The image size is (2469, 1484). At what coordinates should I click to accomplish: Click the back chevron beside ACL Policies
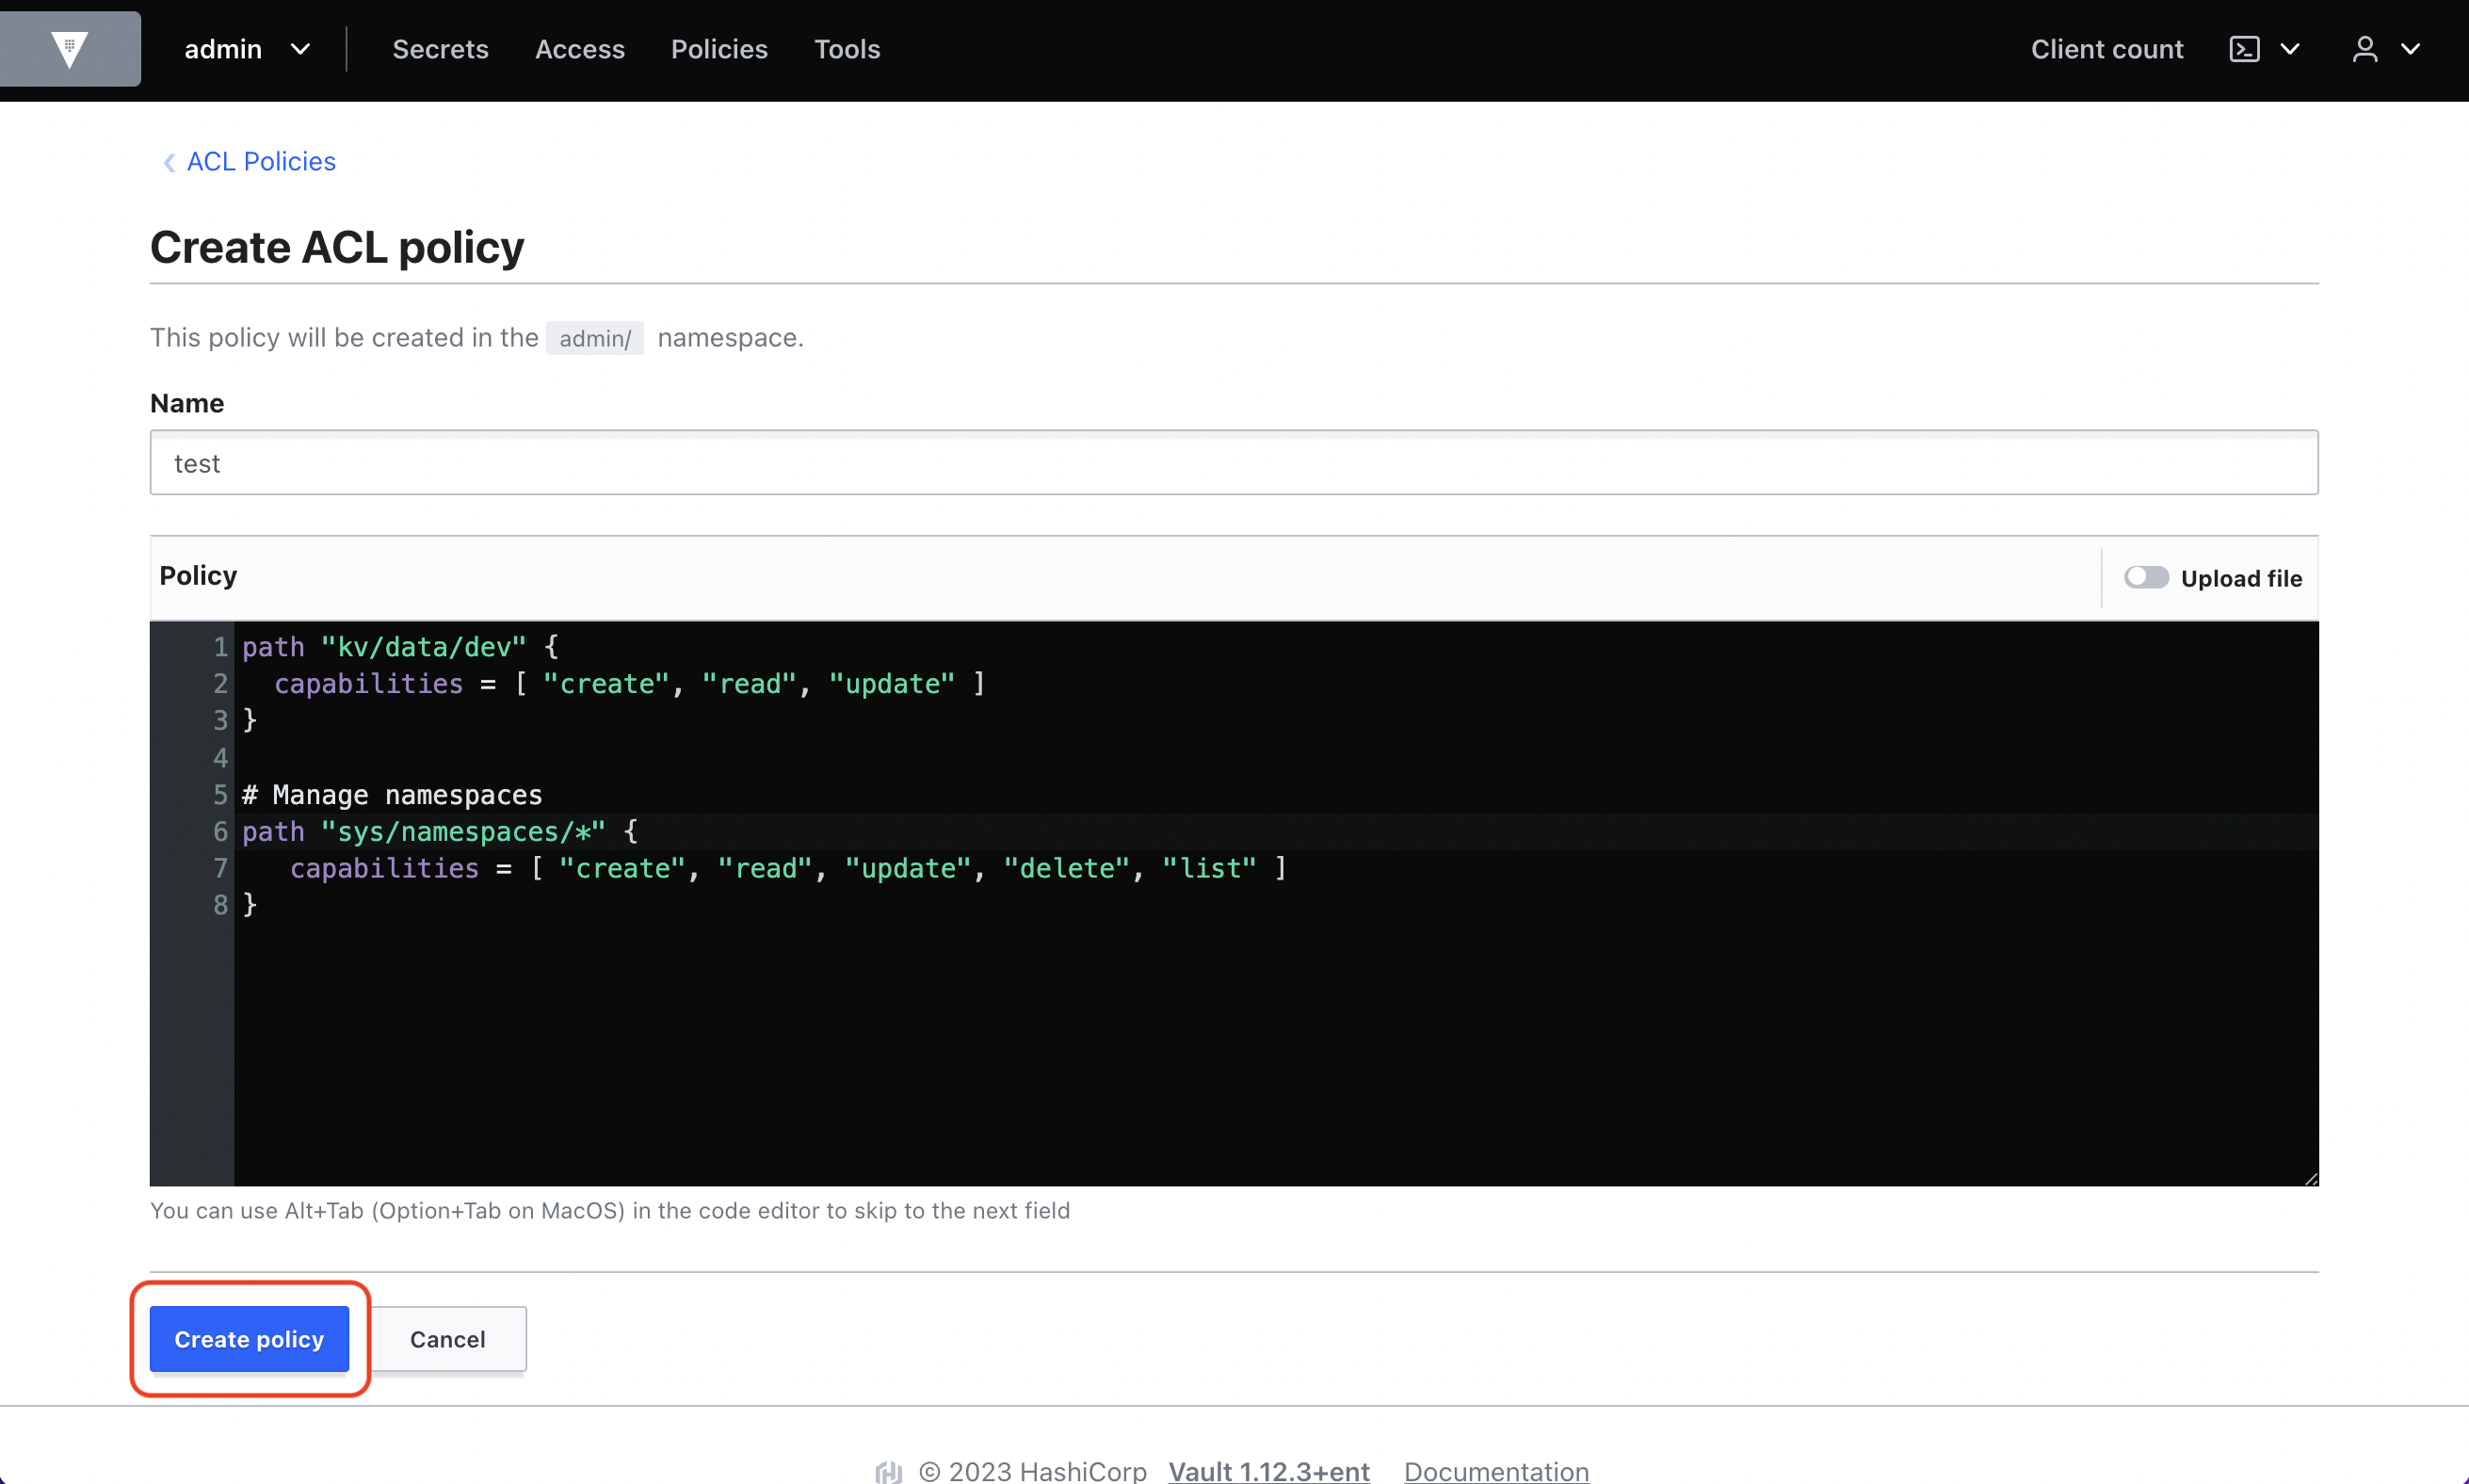tap(169, 162)
